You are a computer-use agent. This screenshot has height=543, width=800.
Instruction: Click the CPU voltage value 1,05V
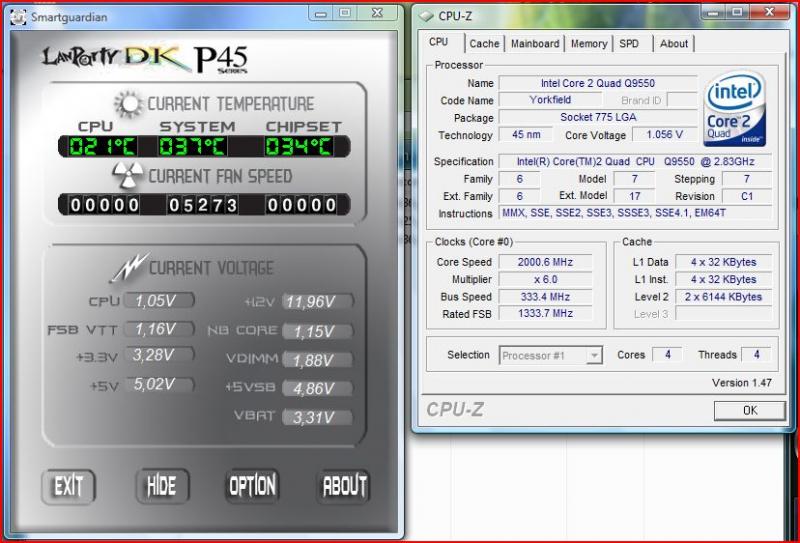click(x=159, y=301)
